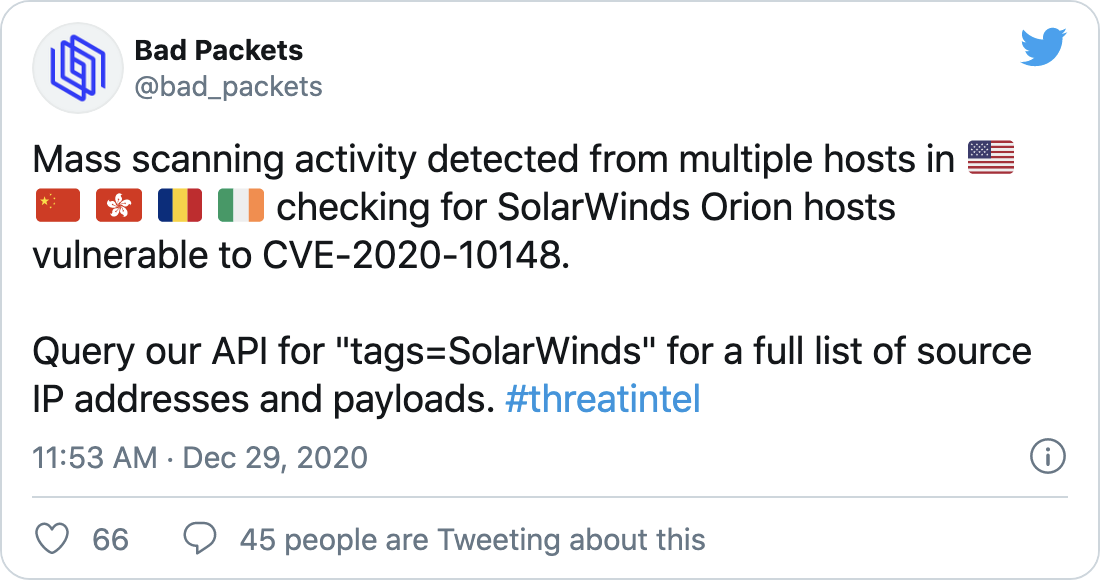Click the CVE-2020-10148 text in tweet

pos(415,255)
